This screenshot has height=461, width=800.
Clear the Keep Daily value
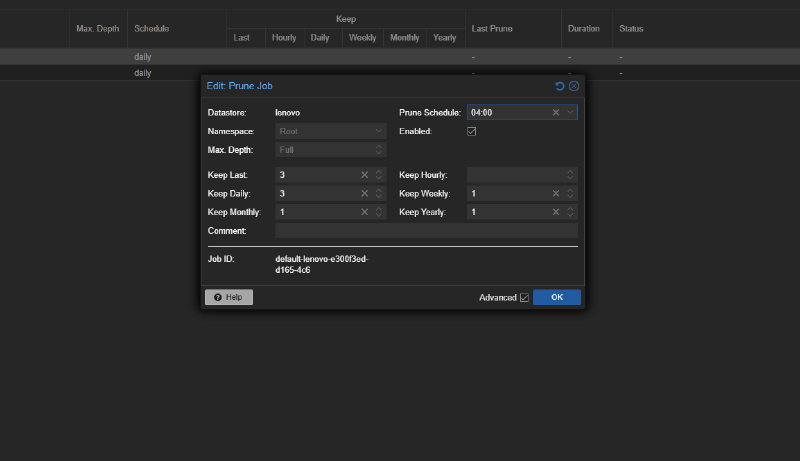coord(364,194)
